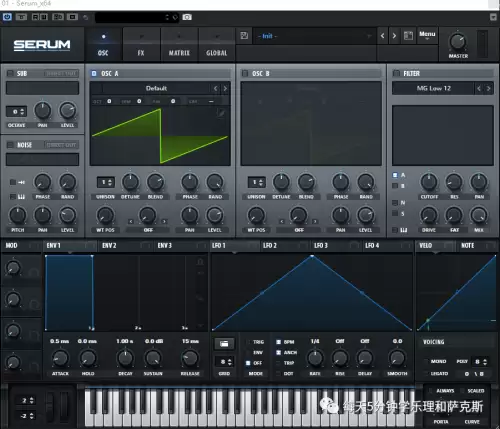
Task: Adjust OSC B unison voices stepper
Action: (x=257, y=182)
